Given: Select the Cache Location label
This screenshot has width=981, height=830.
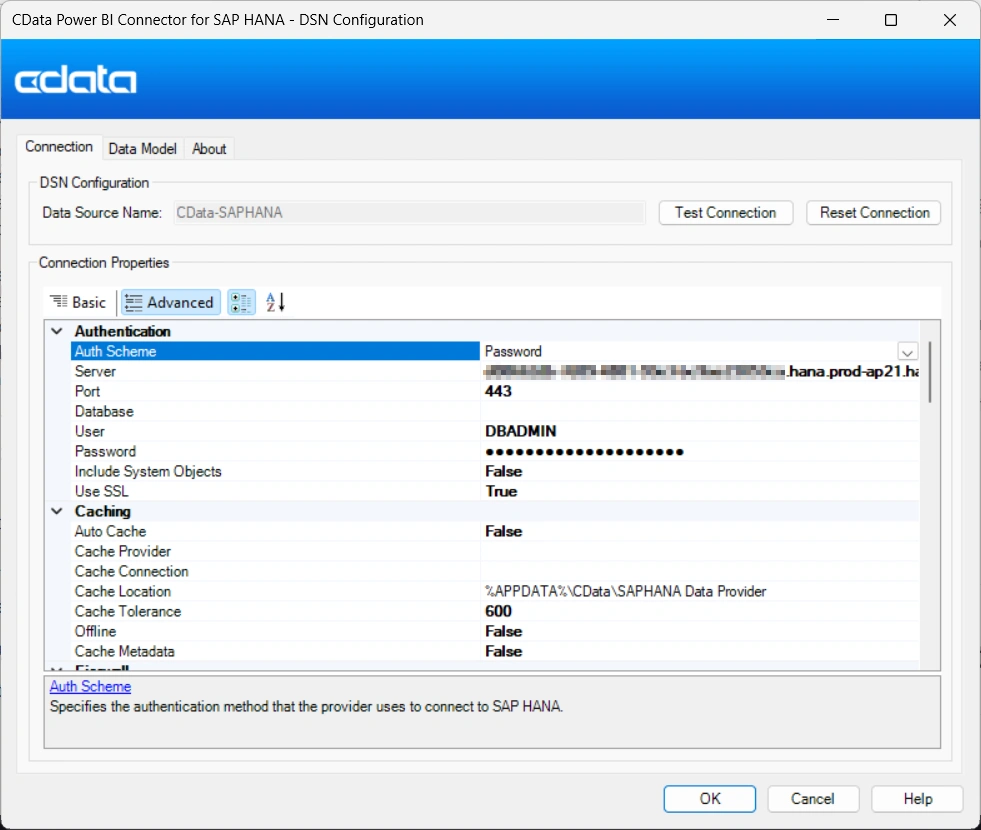Looking at the screenshot, I should [123, 592].
